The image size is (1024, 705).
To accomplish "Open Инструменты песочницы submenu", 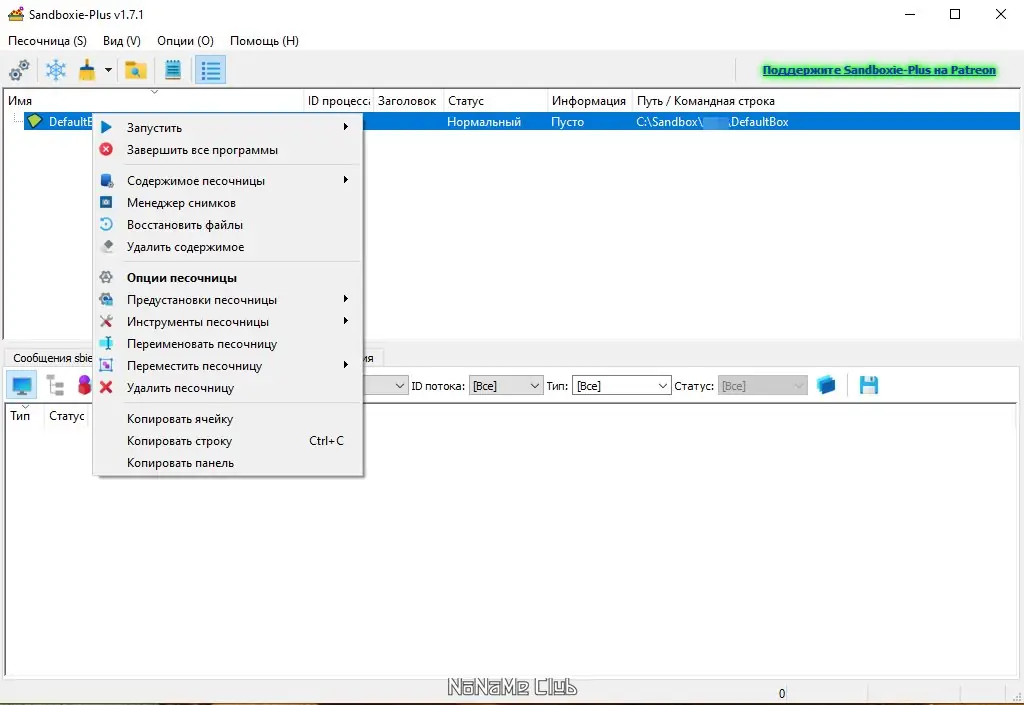I will (x=228, y=322).
